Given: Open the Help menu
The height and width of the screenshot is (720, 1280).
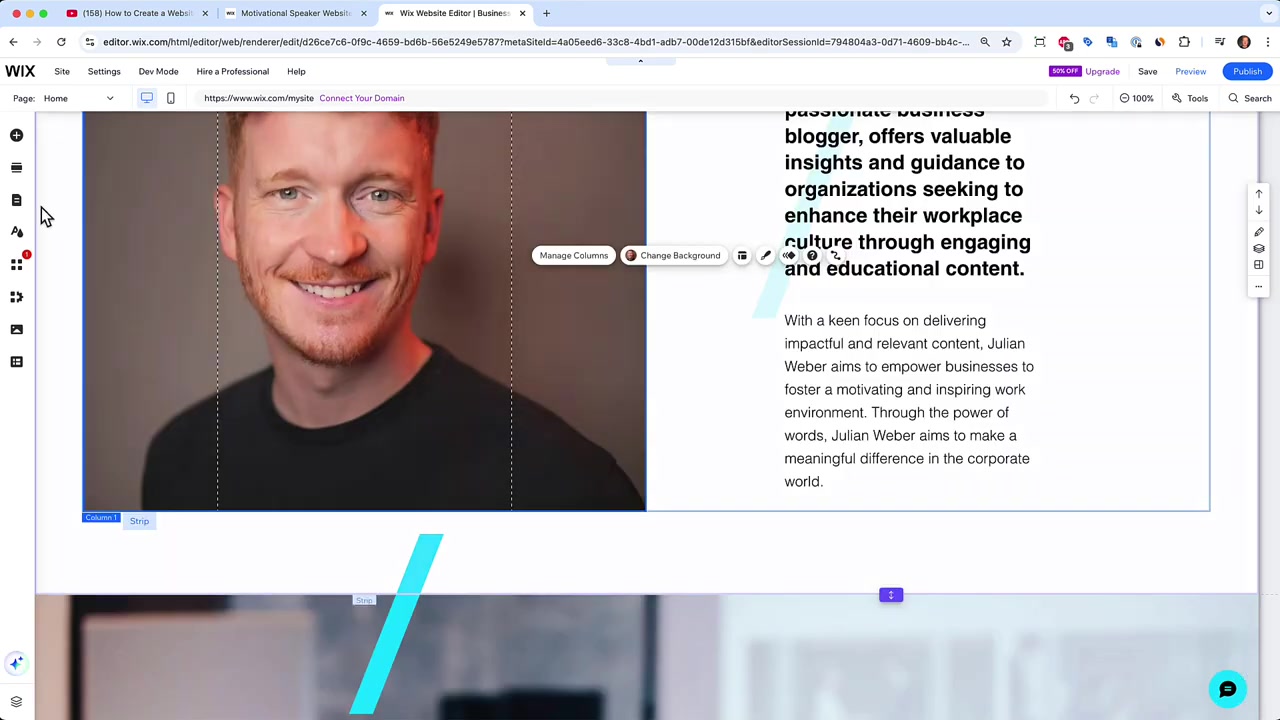Looking at the screenshot, I should coord(296,72).
